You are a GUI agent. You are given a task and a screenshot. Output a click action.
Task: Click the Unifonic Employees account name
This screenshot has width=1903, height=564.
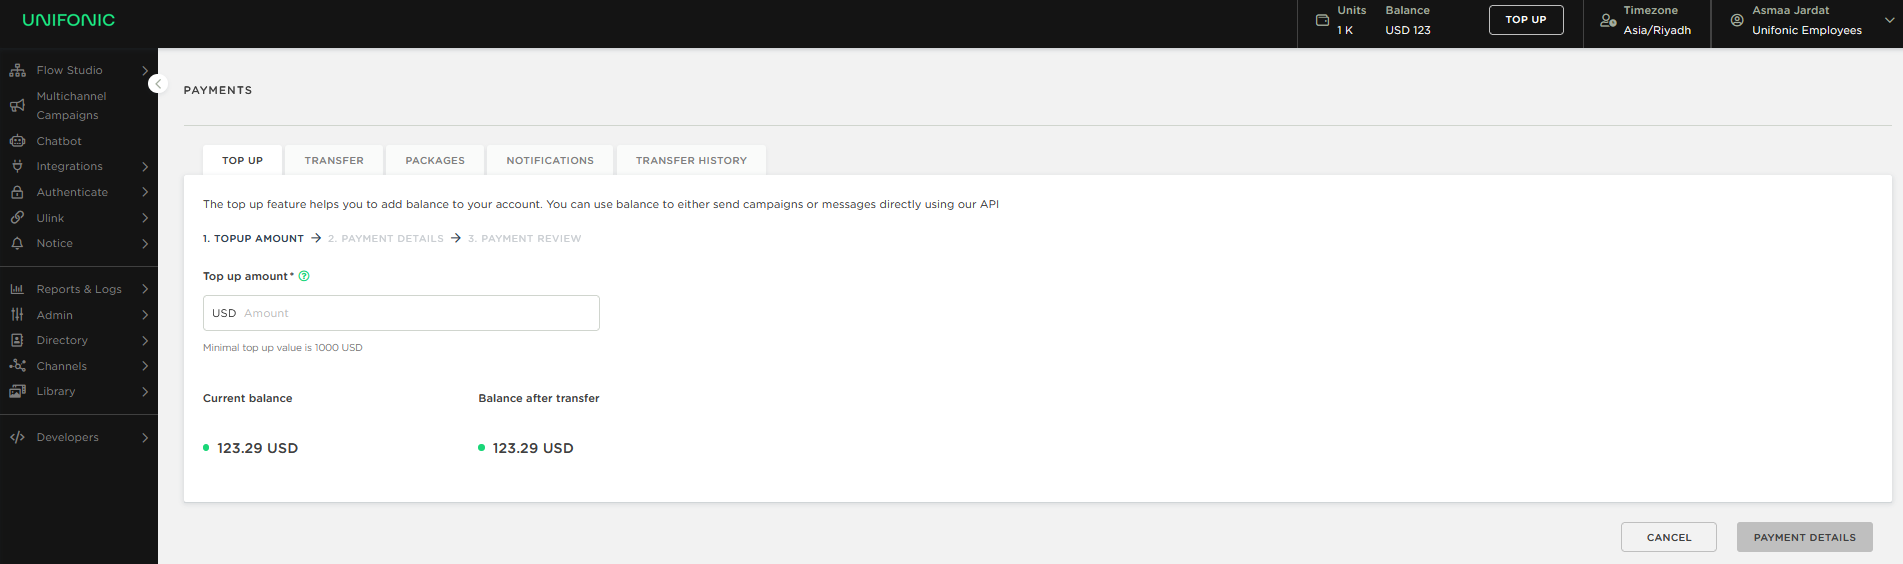pos(1807,30)
